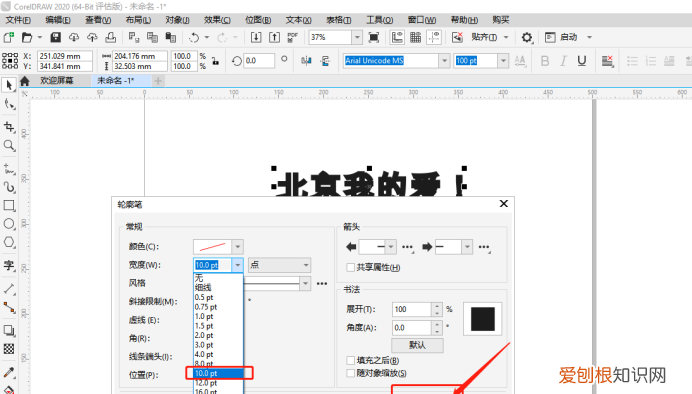Select the Pick tool in toolbox

tap(9, 85)
